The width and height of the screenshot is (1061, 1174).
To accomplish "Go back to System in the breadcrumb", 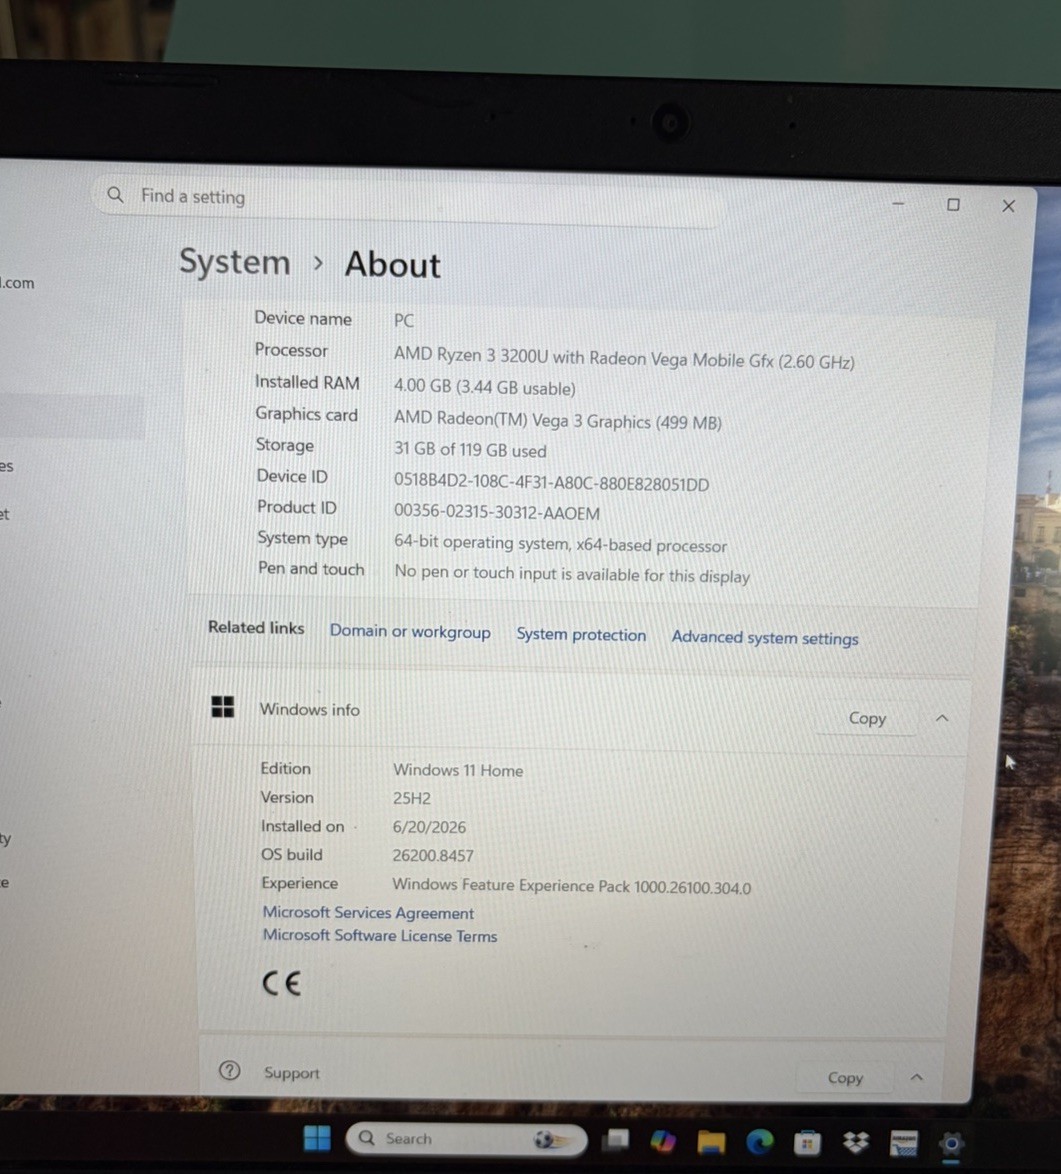I will [x=234, y=262].
